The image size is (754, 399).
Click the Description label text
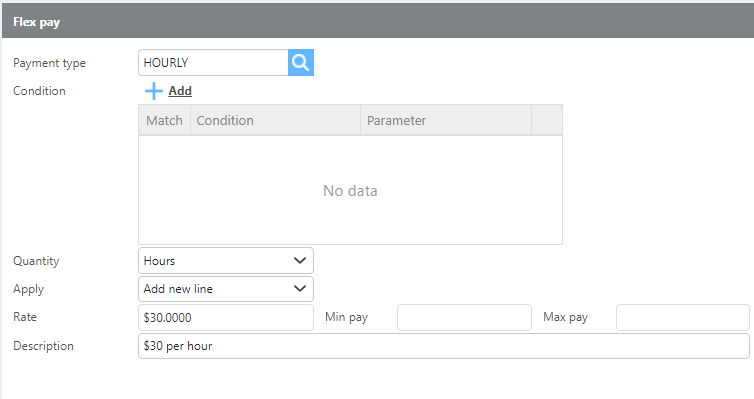[x=43, y=346]
